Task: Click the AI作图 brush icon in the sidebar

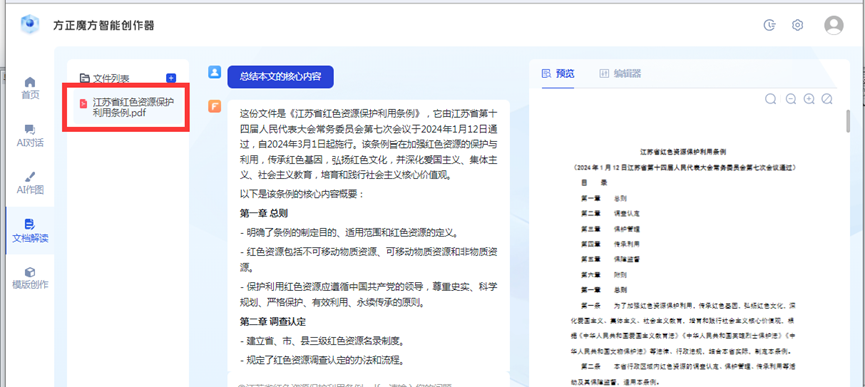Action: coord(30,177)
